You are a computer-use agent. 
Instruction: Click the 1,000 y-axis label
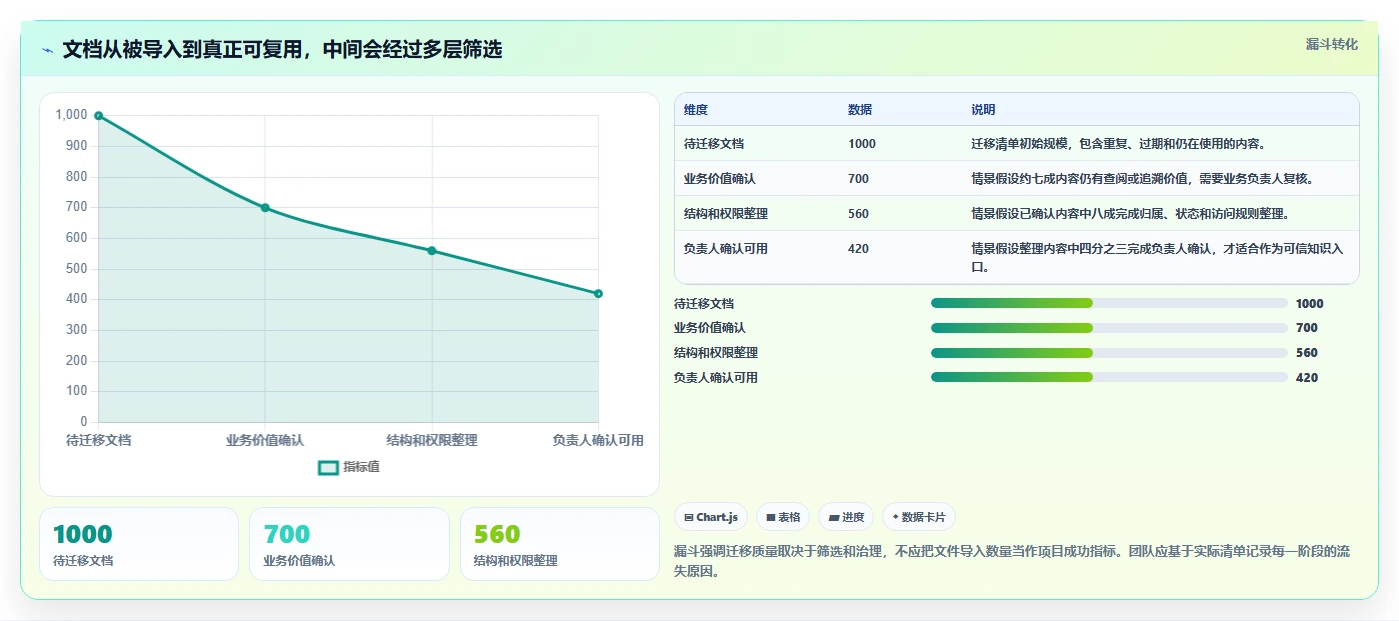(71, 115)
